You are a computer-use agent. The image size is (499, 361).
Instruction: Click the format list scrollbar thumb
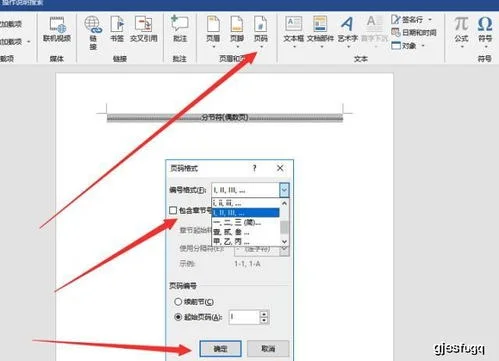(x=284, y=228)
